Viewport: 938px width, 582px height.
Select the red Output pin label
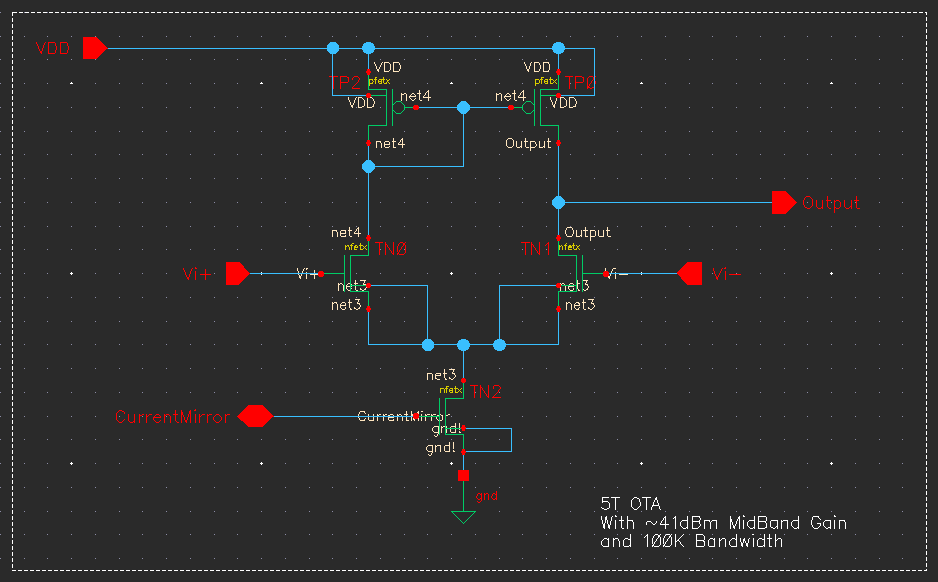[x=830, y=203]
